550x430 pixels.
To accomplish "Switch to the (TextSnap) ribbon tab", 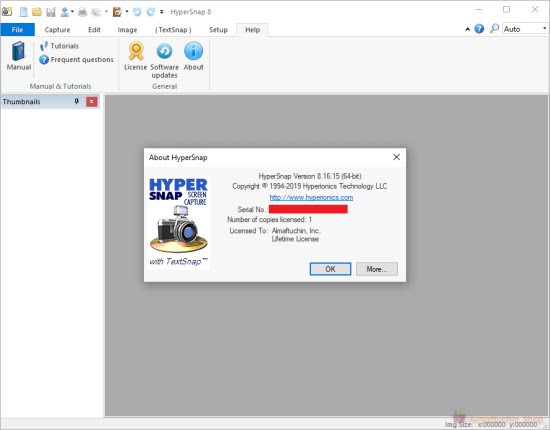I will (x=173, y=30).
